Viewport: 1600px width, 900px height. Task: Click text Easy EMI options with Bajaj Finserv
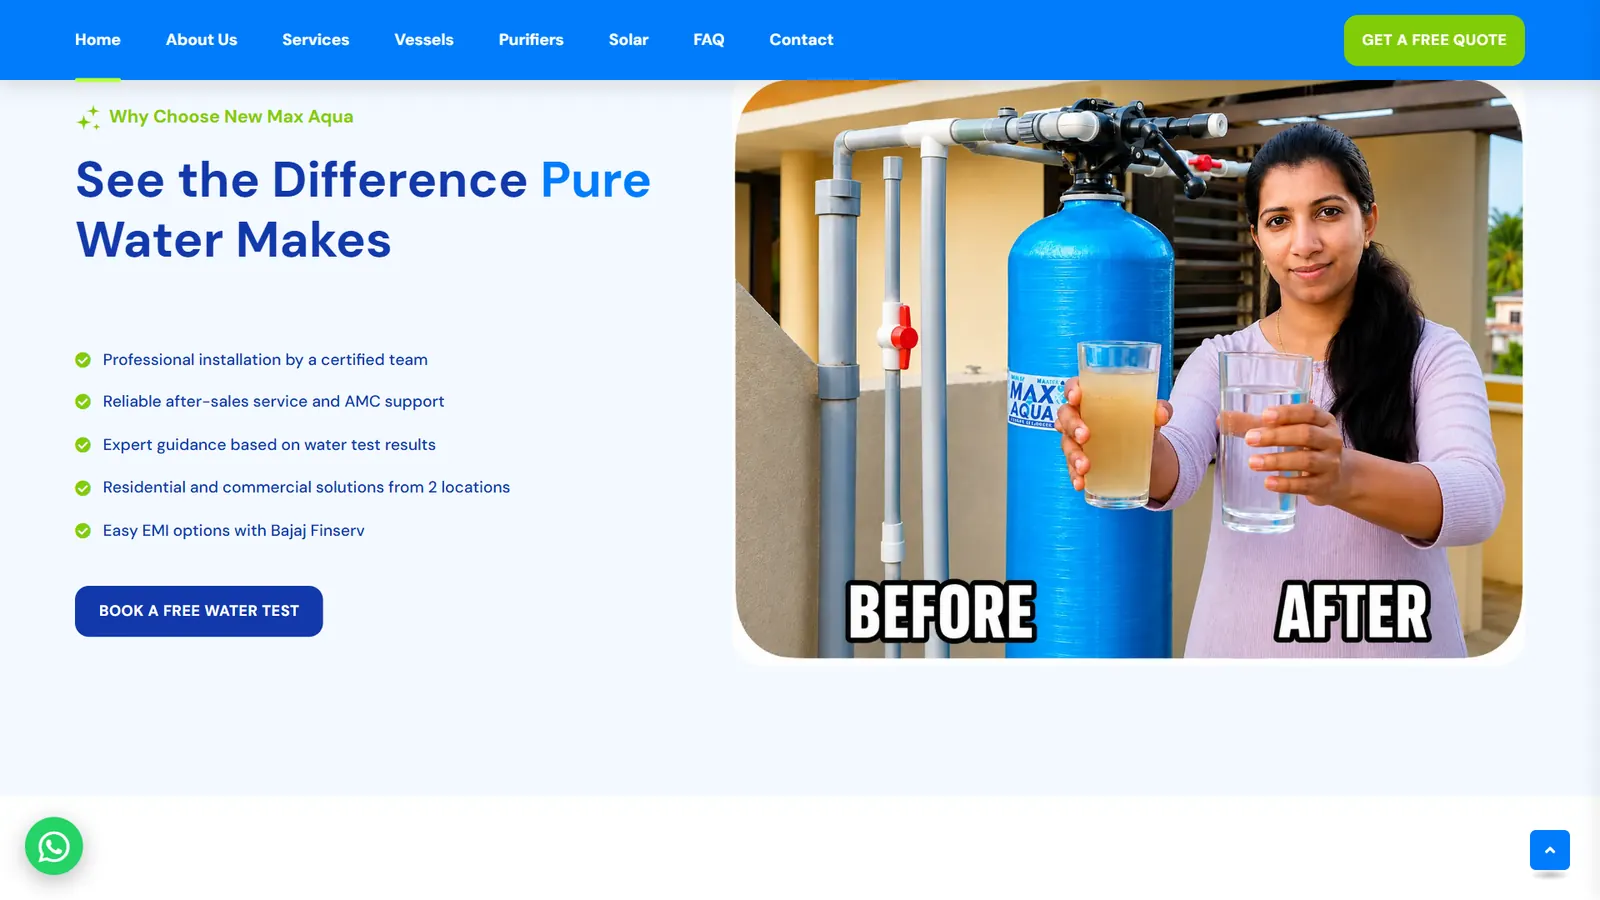[233, 531]
